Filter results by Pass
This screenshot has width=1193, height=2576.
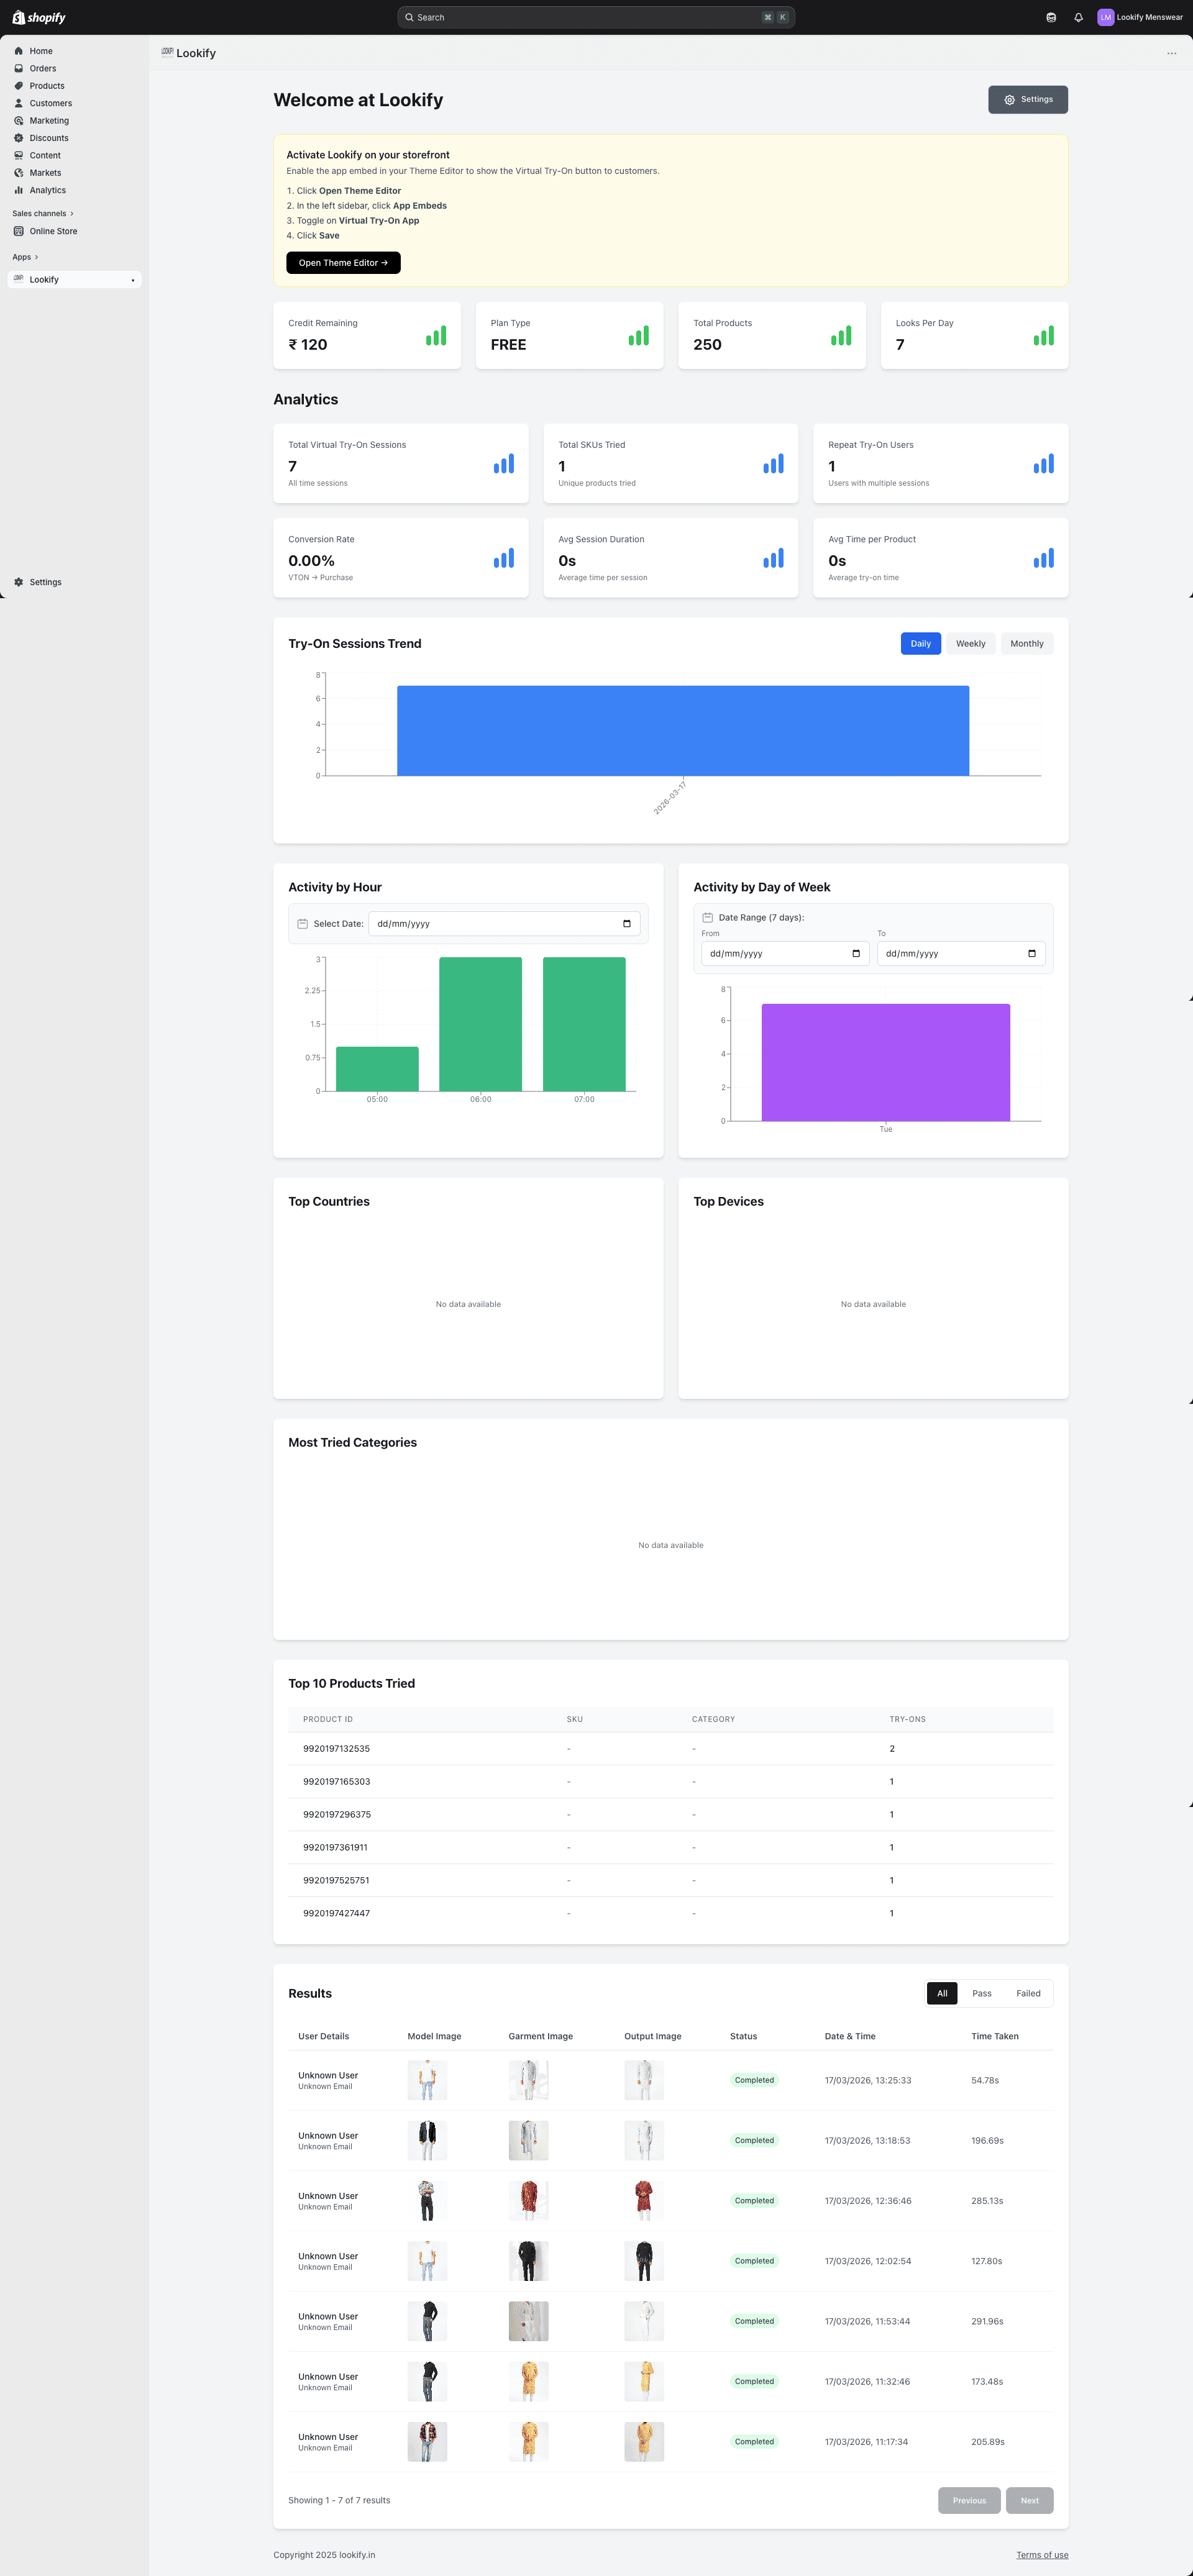982,1994
